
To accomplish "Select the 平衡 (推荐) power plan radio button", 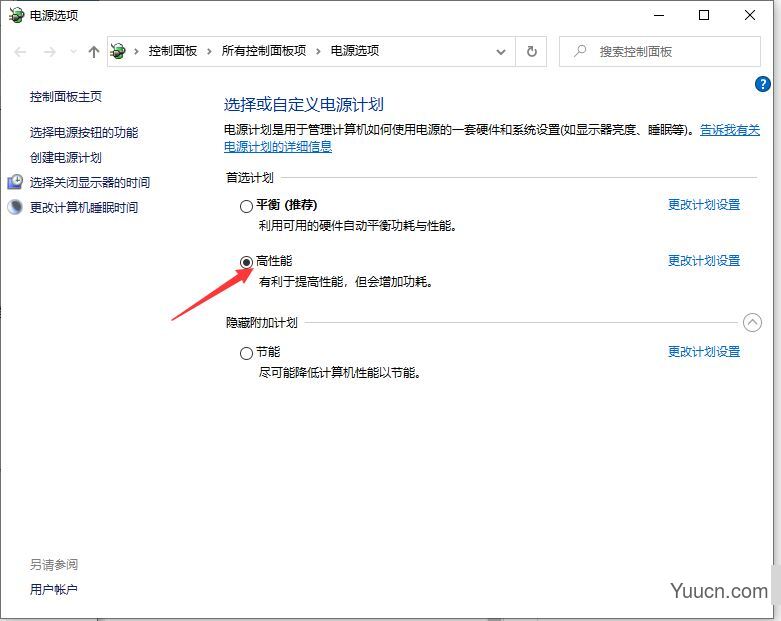I will click(246, 206).
